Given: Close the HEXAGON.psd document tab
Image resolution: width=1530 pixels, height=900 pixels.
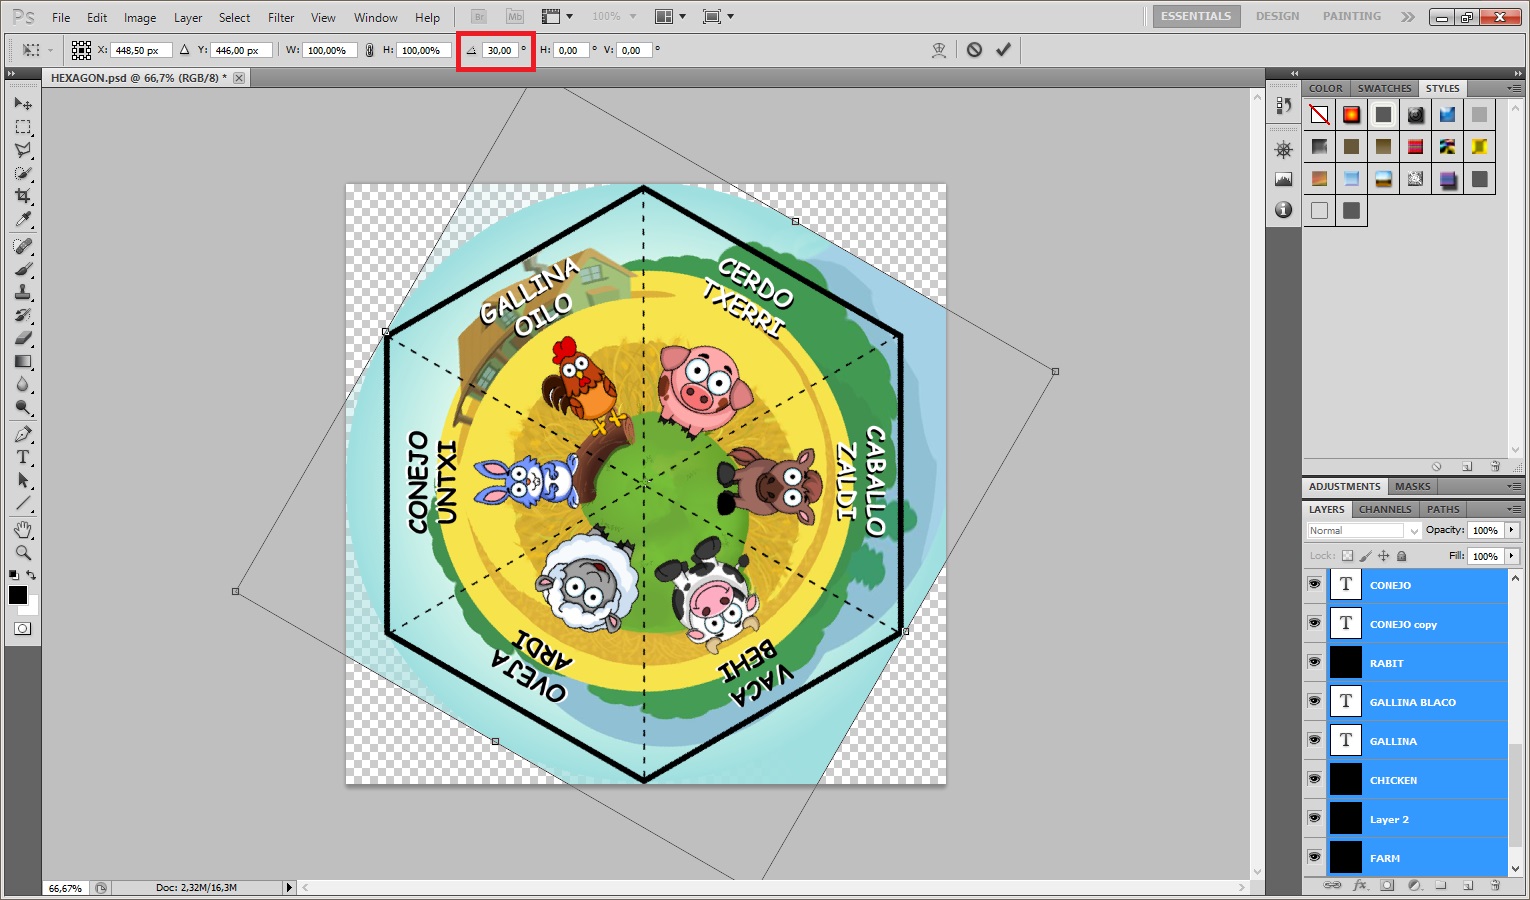Looking at the screenshot, I should 239,78.
